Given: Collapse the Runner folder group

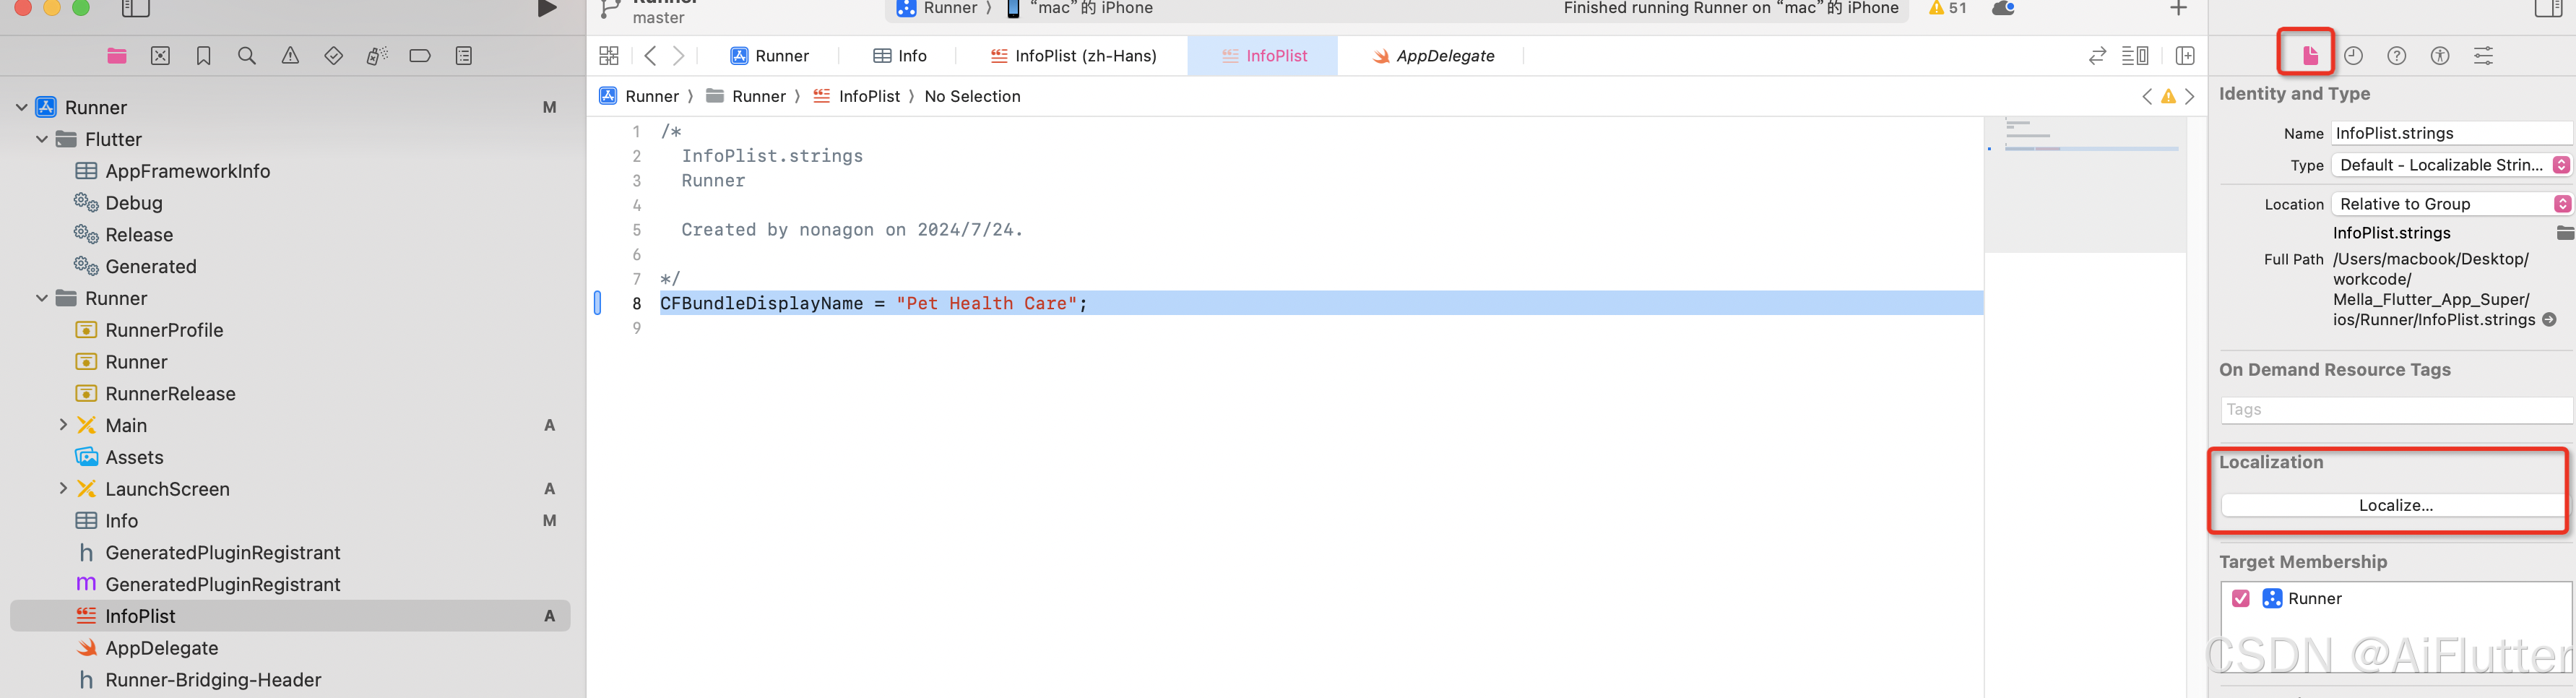Looking at the screenshot, I should 42,298.
